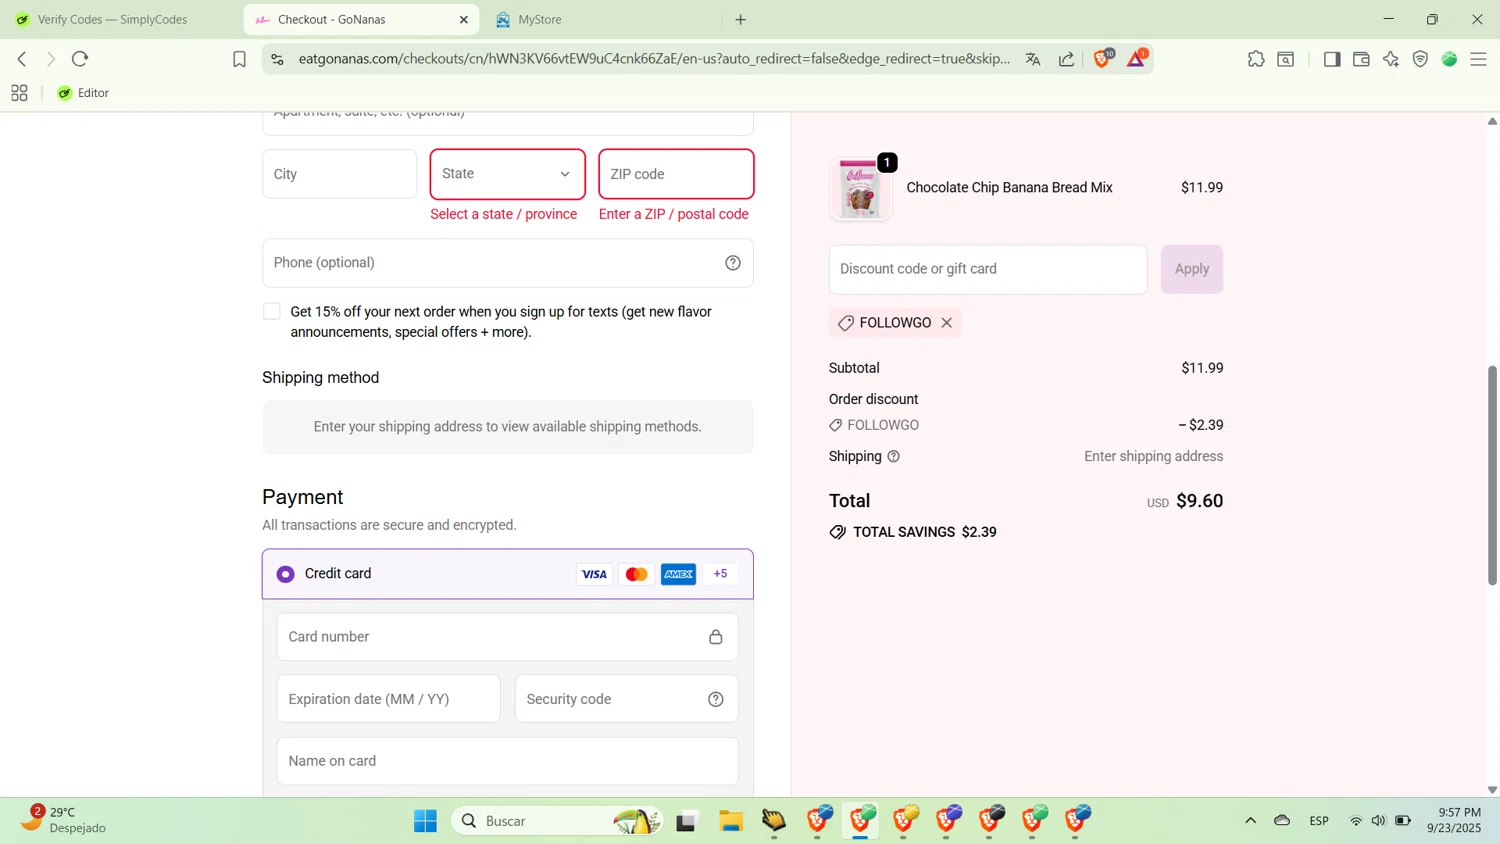Remove the FOLLOWGO discount code

point(946,323)
